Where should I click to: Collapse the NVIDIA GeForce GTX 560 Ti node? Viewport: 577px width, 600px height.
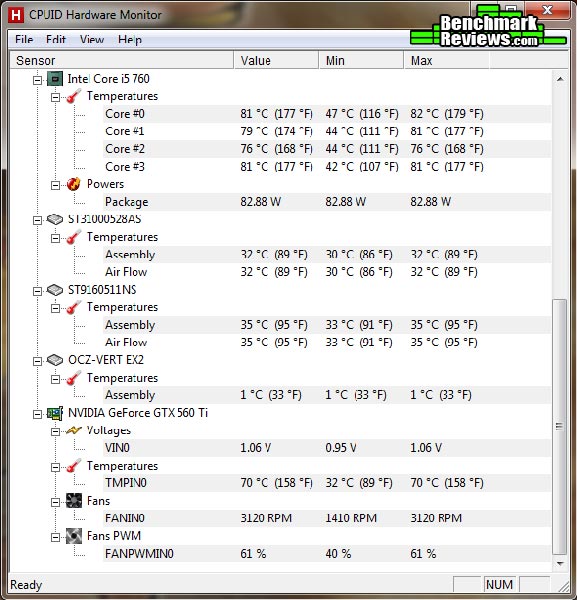click(x=37, y=414)
